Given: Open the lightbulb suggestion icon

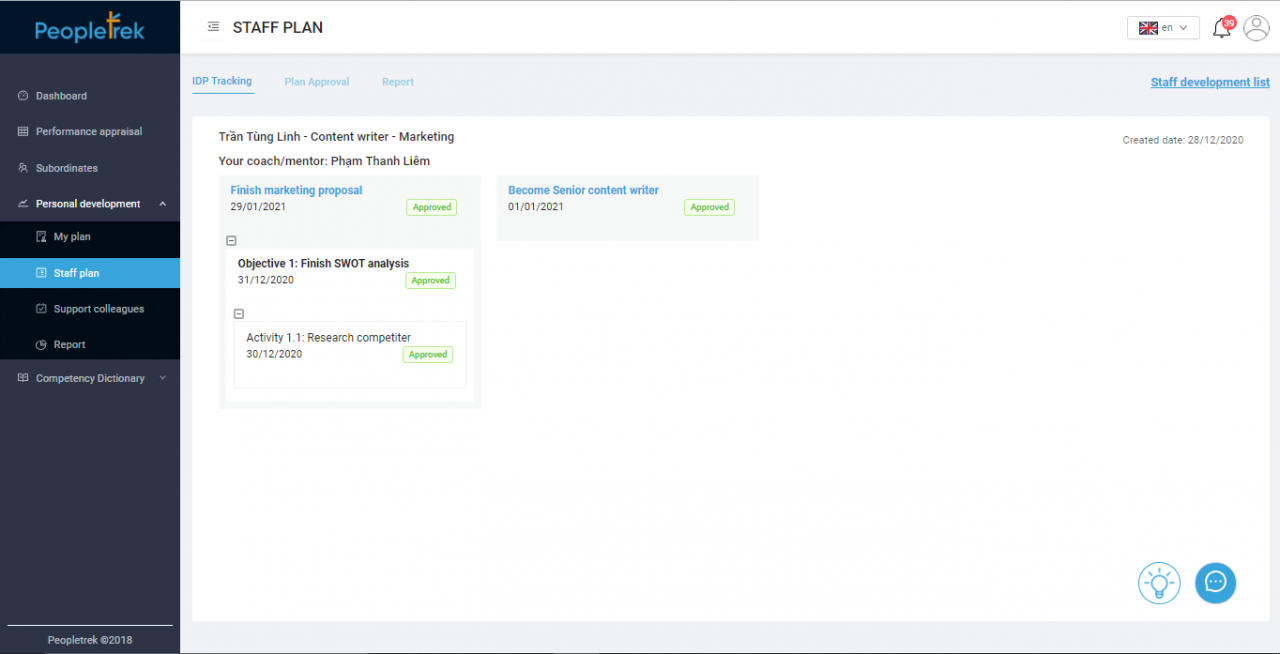Looking at the screenshot, I should [1159, 583].
